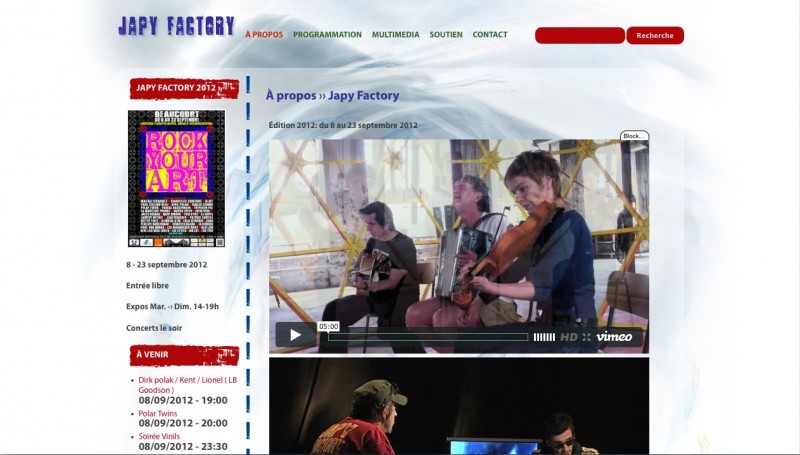Click the Japy Factory logo
800x455 pixels.
point(176,27)
